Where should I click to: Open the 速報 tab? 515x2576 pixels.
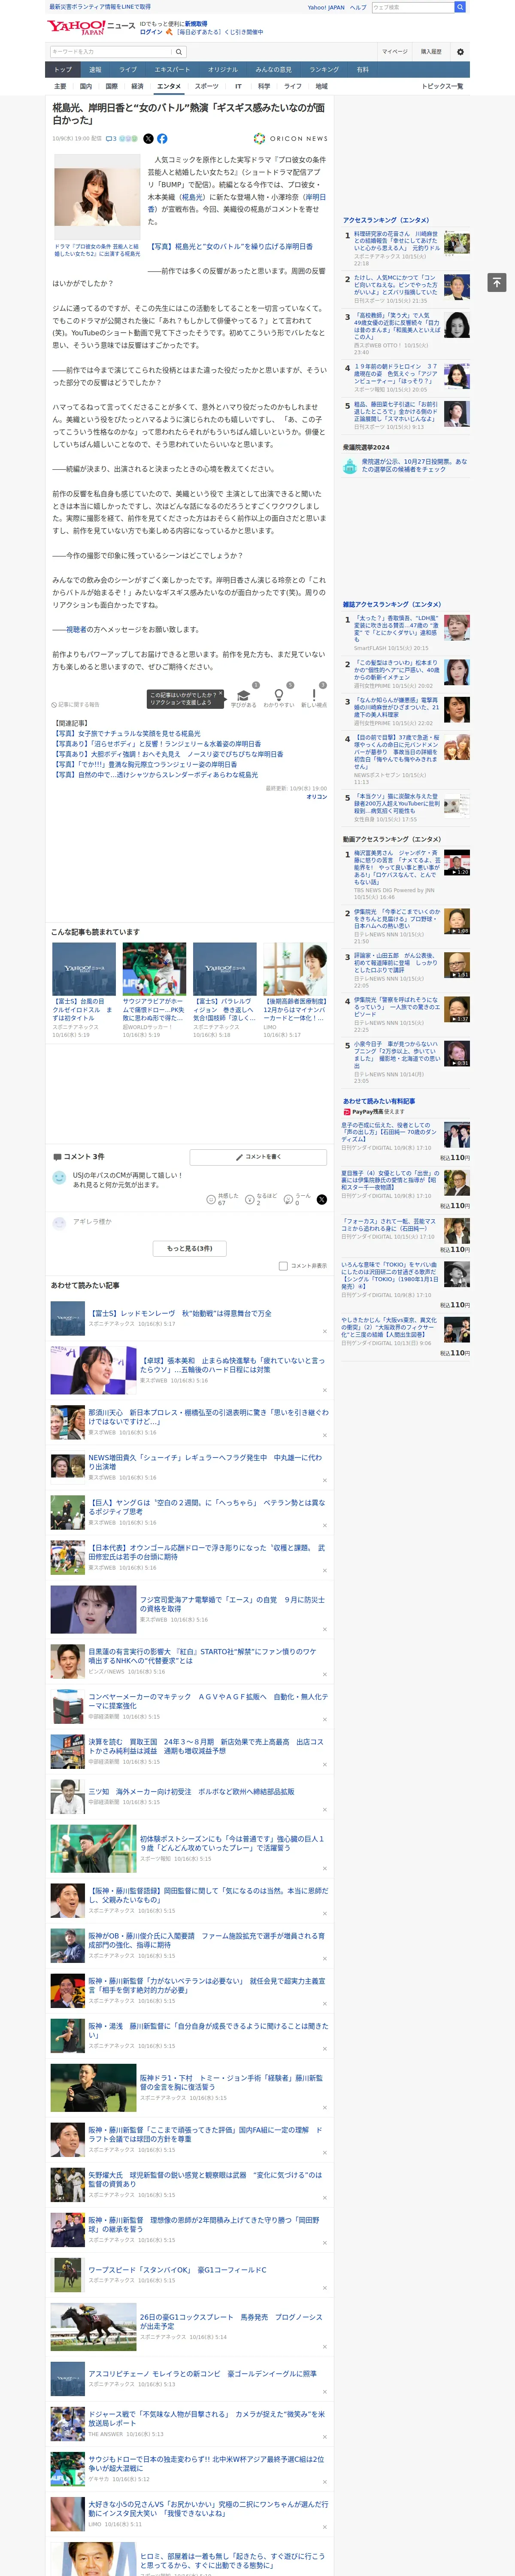pos(95,70)
